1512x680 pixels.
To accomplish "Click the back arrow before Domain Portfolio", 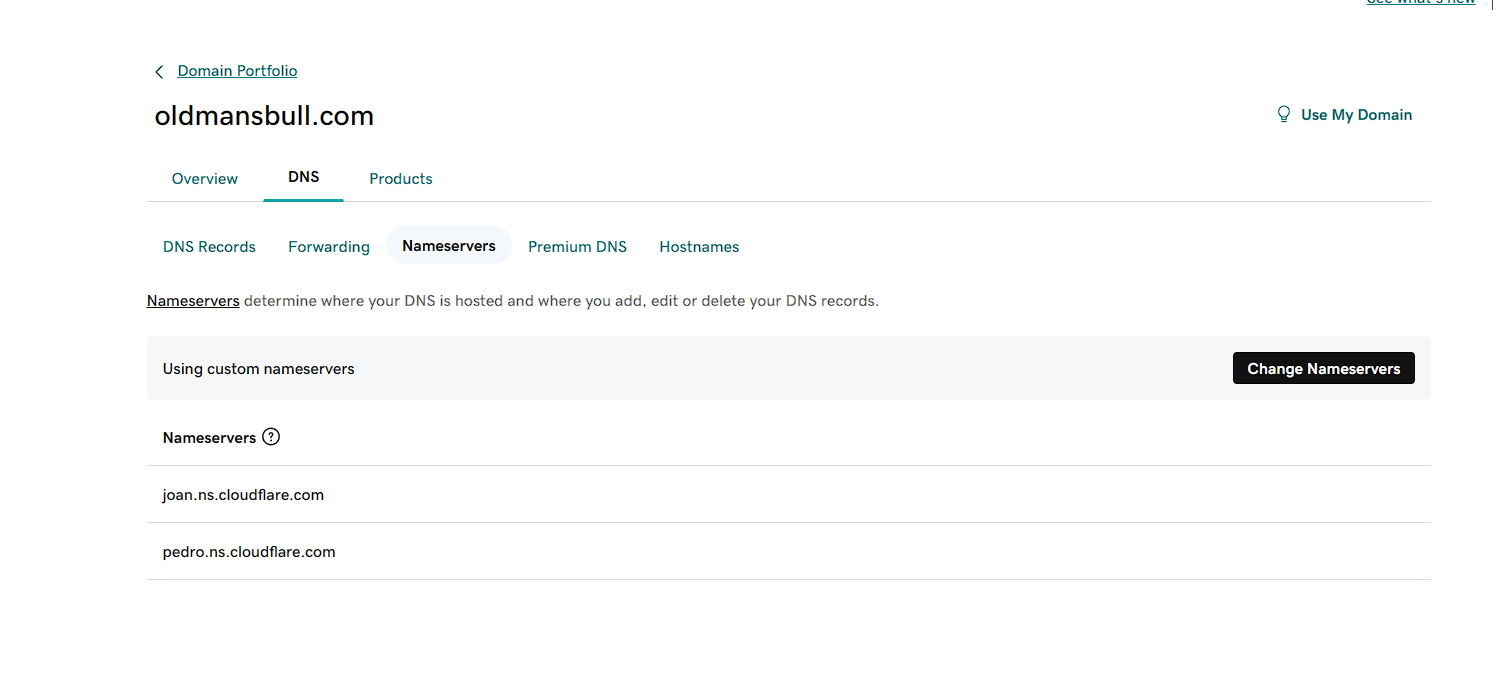I will pos(158,71).
